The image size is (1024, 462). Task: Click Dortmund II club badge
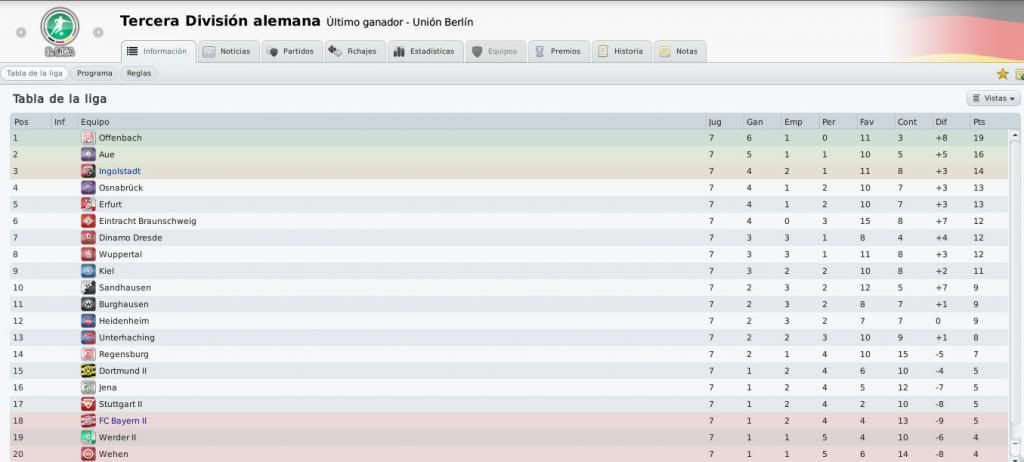coord(88,371)
